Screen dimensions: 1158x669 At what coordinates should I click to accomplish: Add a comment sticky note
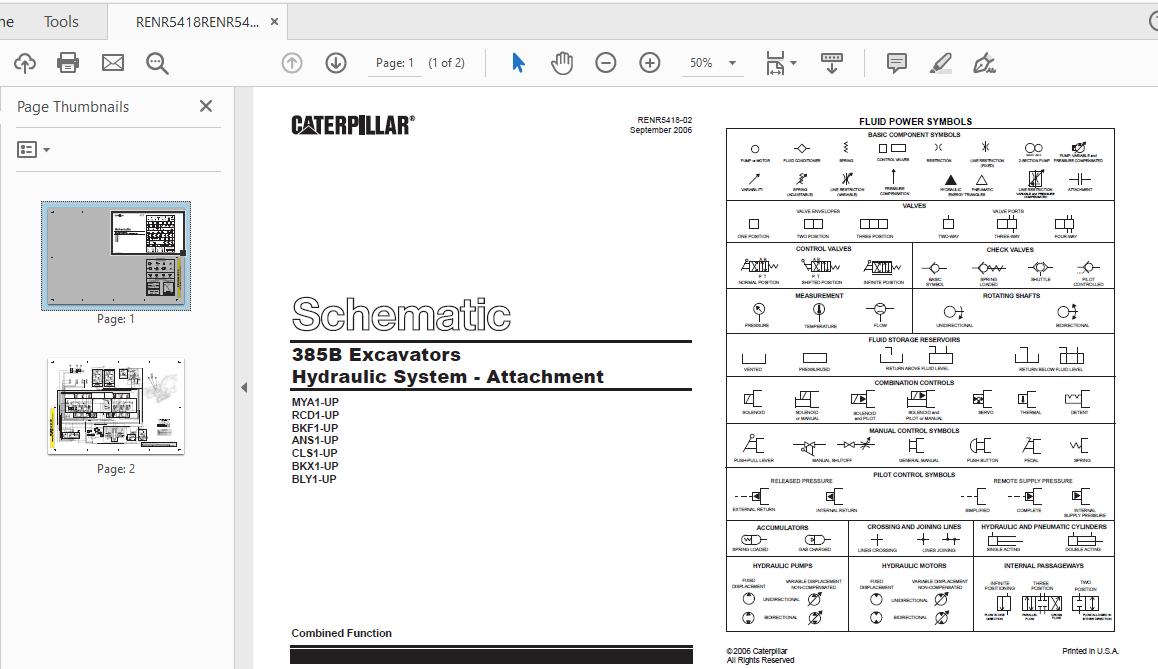[897, 63]
